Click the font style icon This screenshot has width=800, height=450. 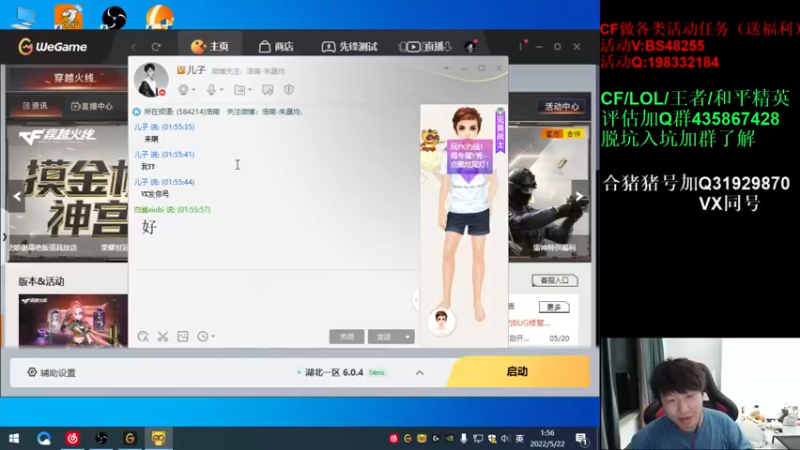coord(143,337)
